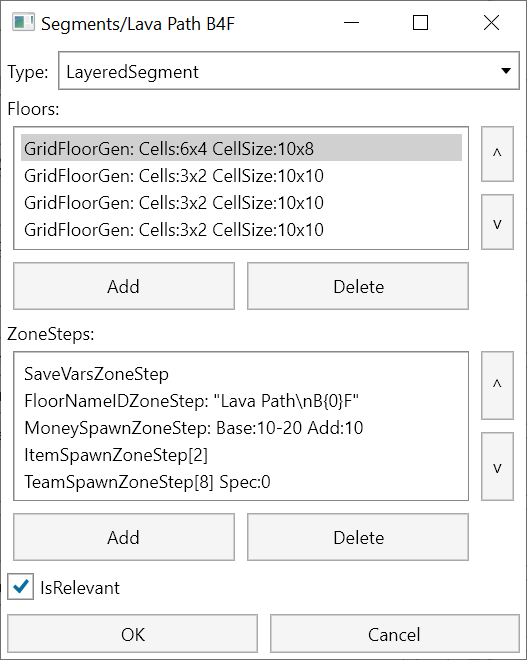Toggle the IsRelevant checkbox
Screen dimensions: 527x660
pyautogui.click(x=21, y=587)
